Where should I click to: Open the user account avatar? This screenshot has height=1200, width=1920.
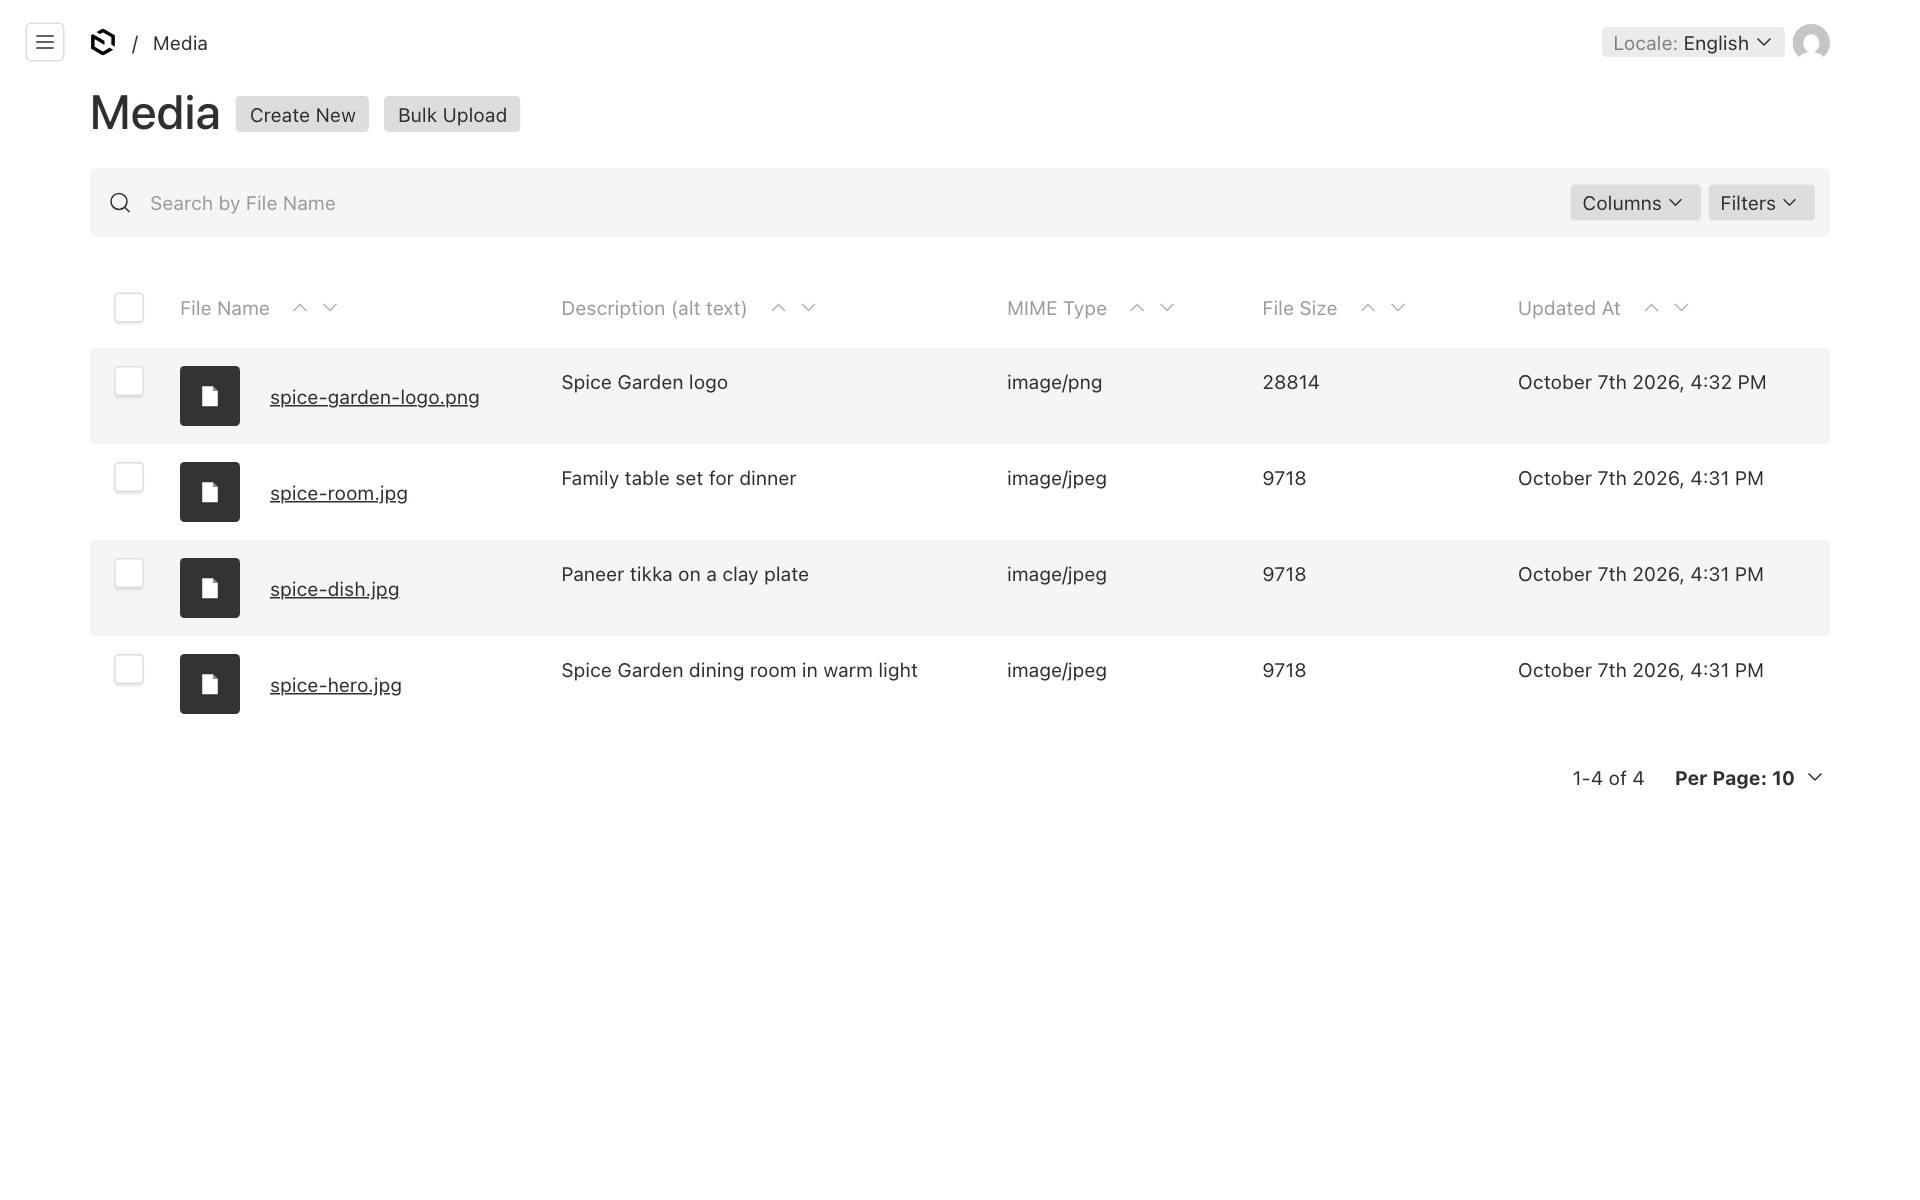point(1811,42)
